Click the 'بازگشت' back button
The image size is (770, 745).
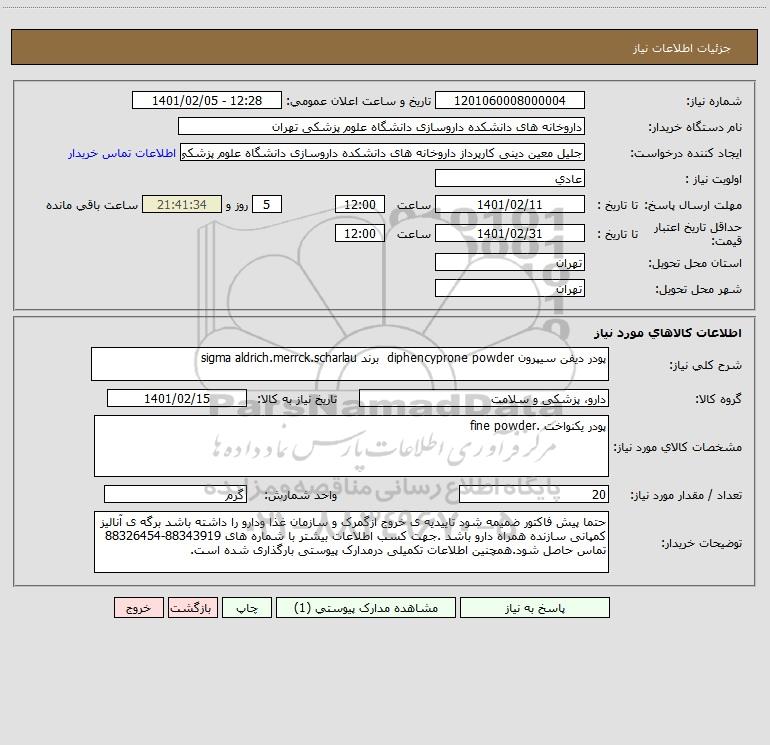click(192, 607)
